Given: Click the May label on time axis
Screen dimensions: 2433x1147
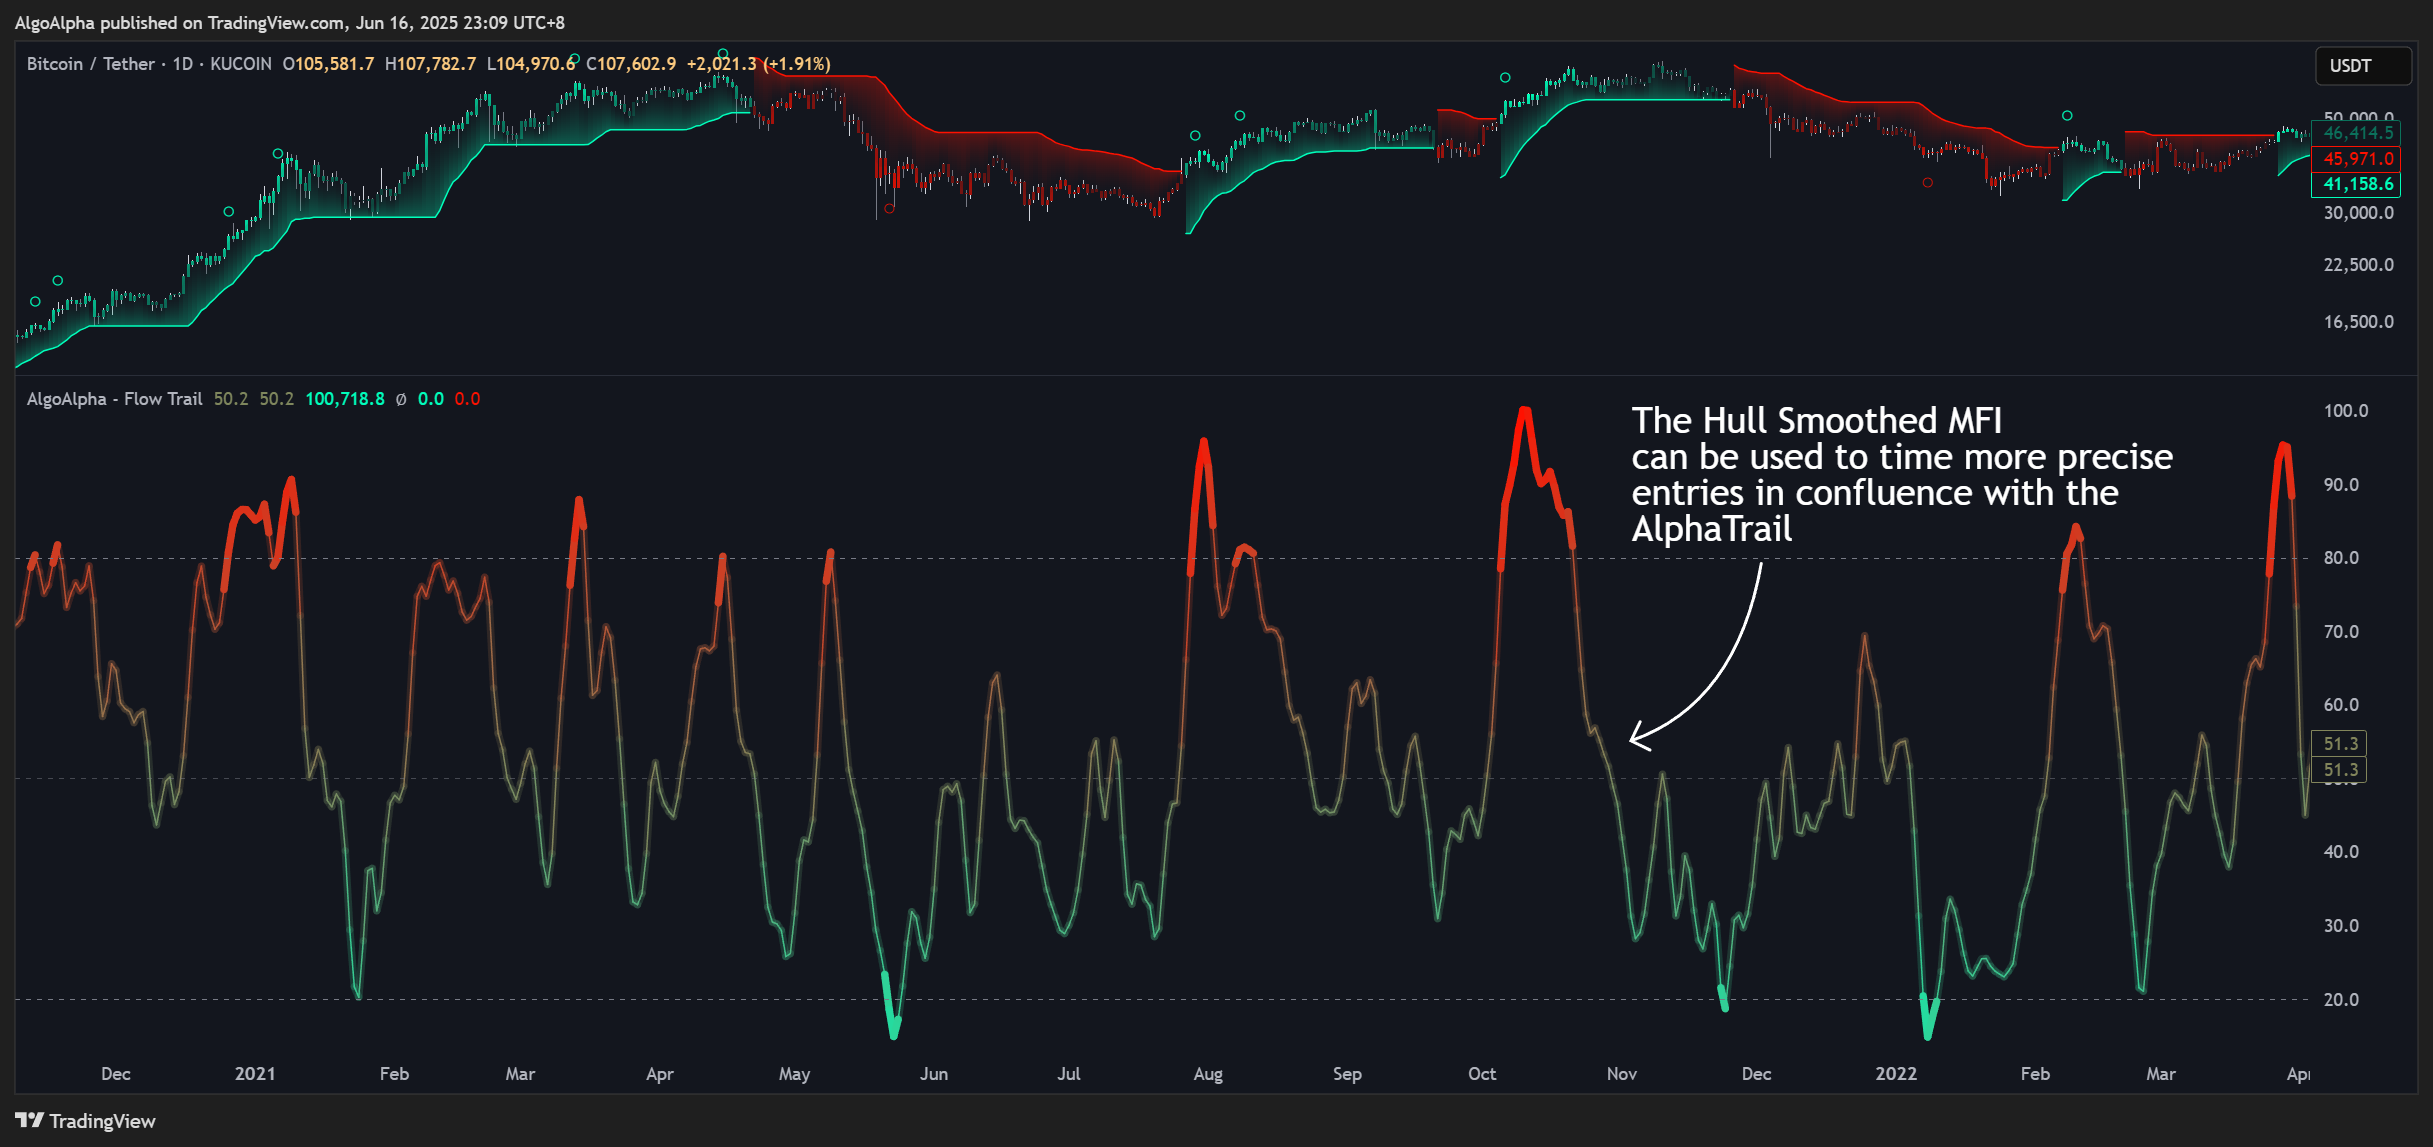Looking at the screenshot, I should click(x=794, y=1074).
